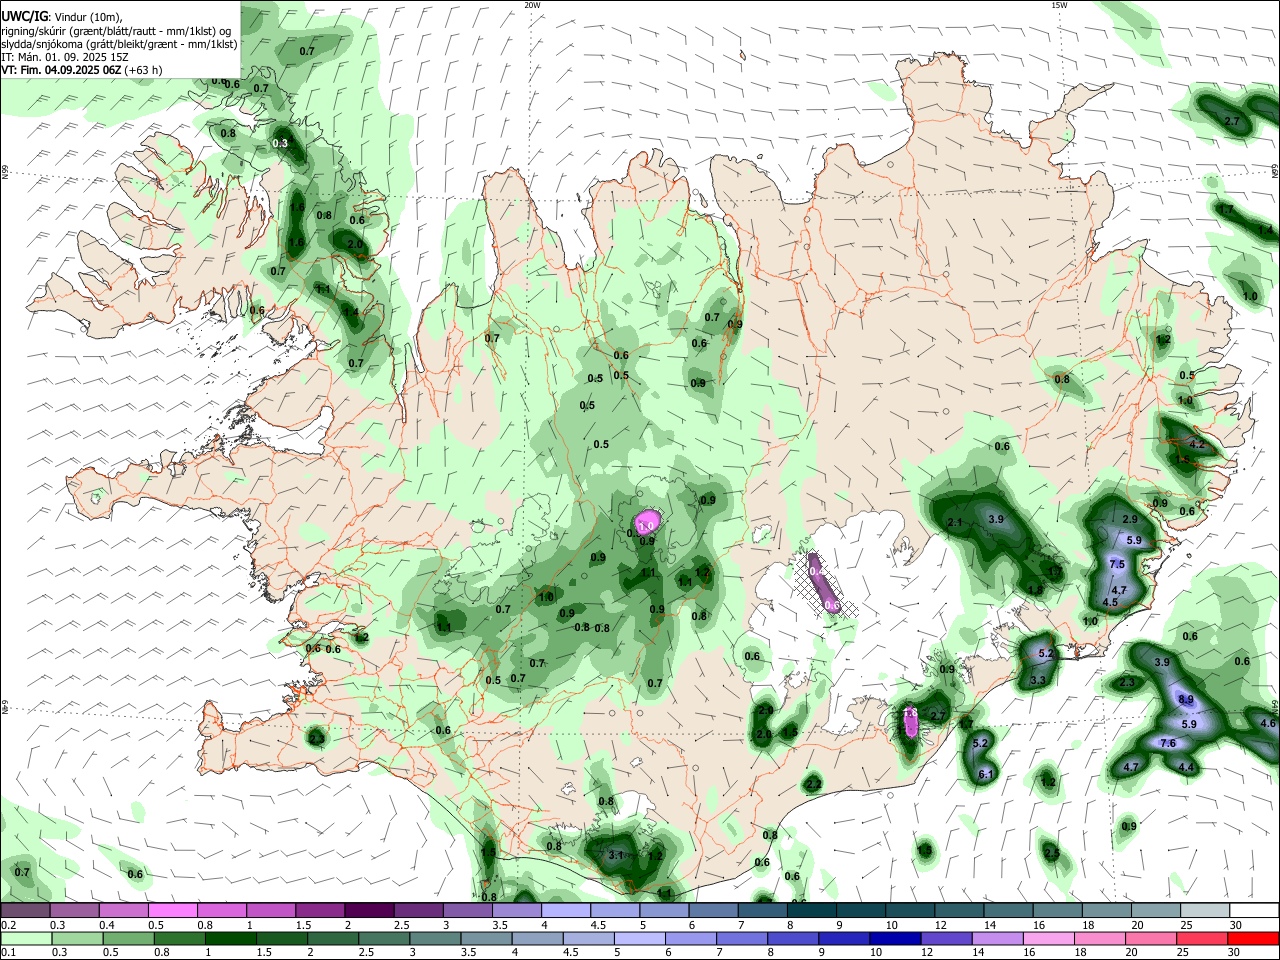This screenshot has width=1280, height=960.
Task: Click the 3.1 precipitation value on the south coast
Action: click(x=616, y=855)
